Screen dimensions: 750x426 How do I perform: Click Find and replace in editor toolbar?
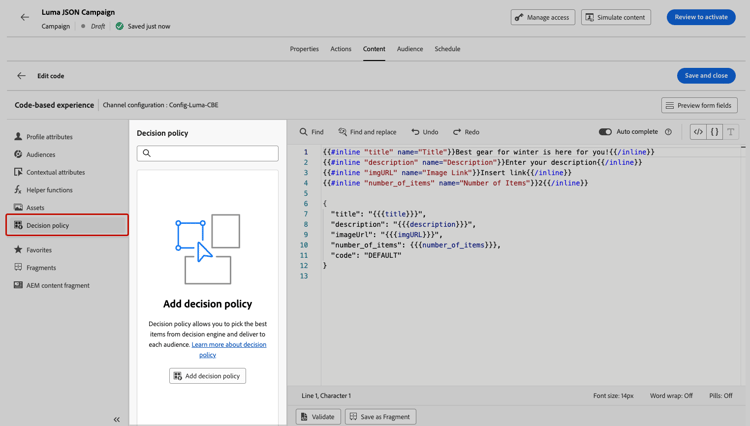point(367,132)
